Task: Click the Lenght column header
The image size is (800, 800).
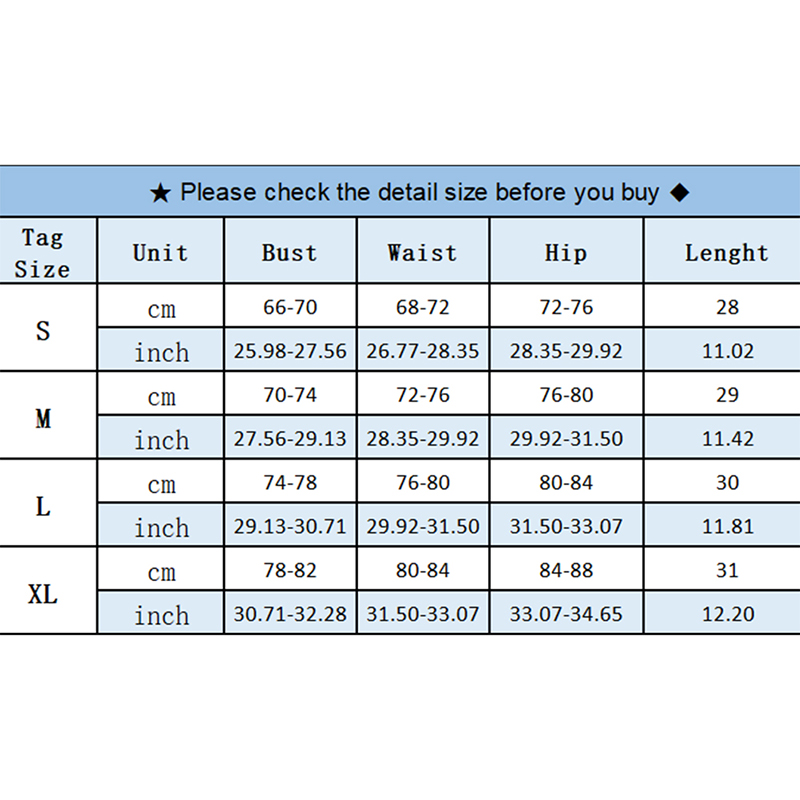Action: pyautogui.click(x=727, y=252)
